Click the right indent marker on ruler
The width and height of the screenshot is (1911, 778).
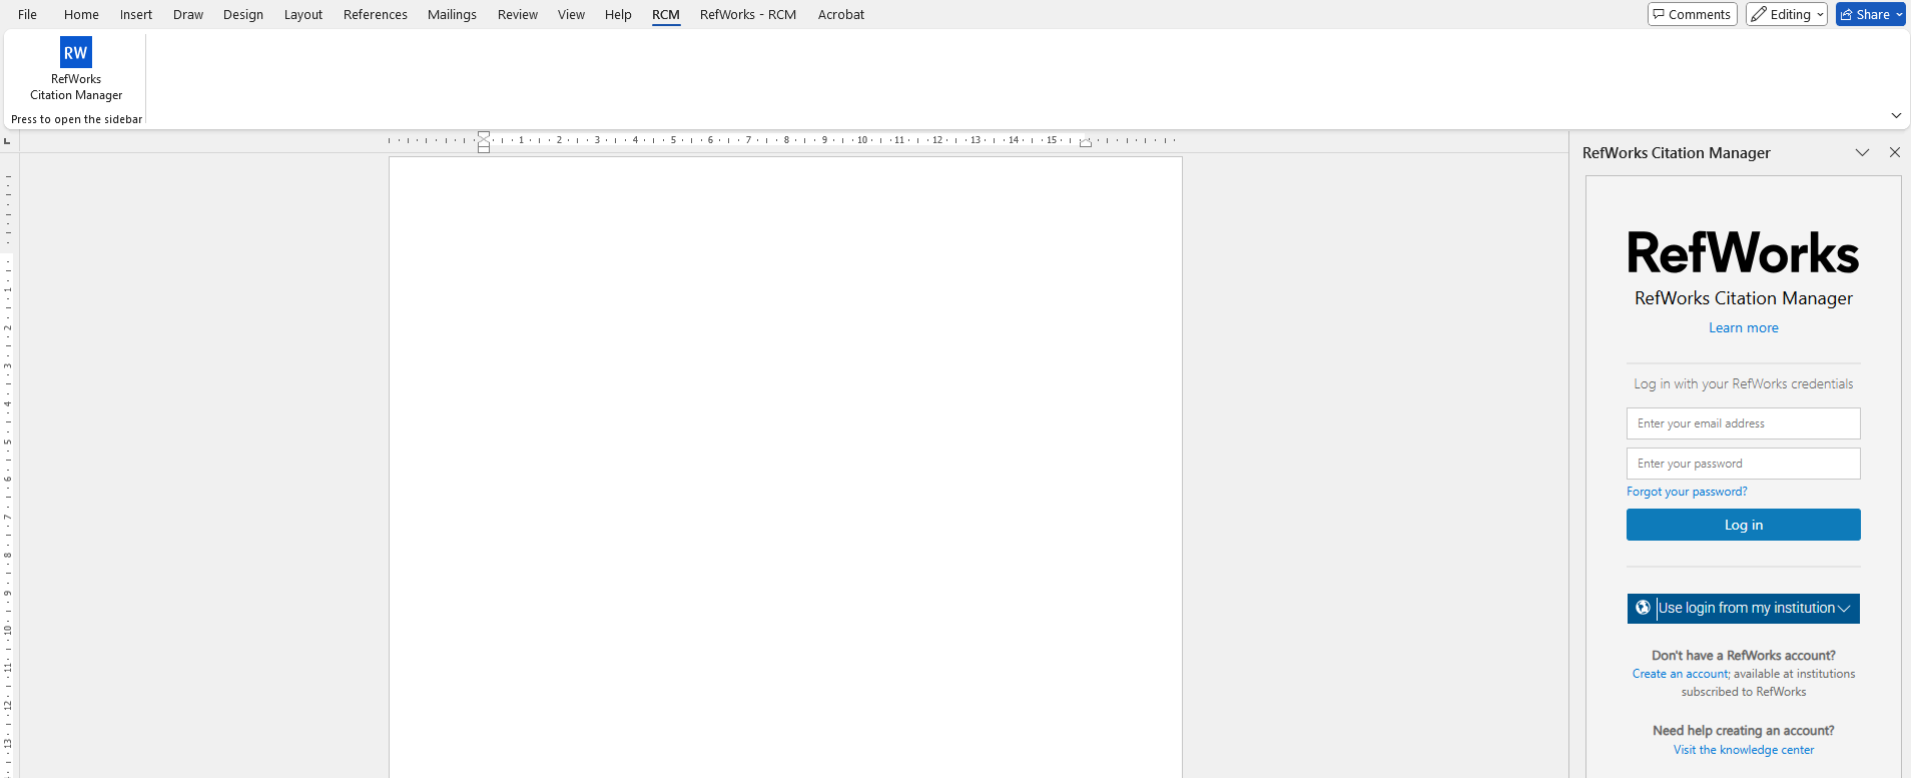click(x=1085, y=143)
